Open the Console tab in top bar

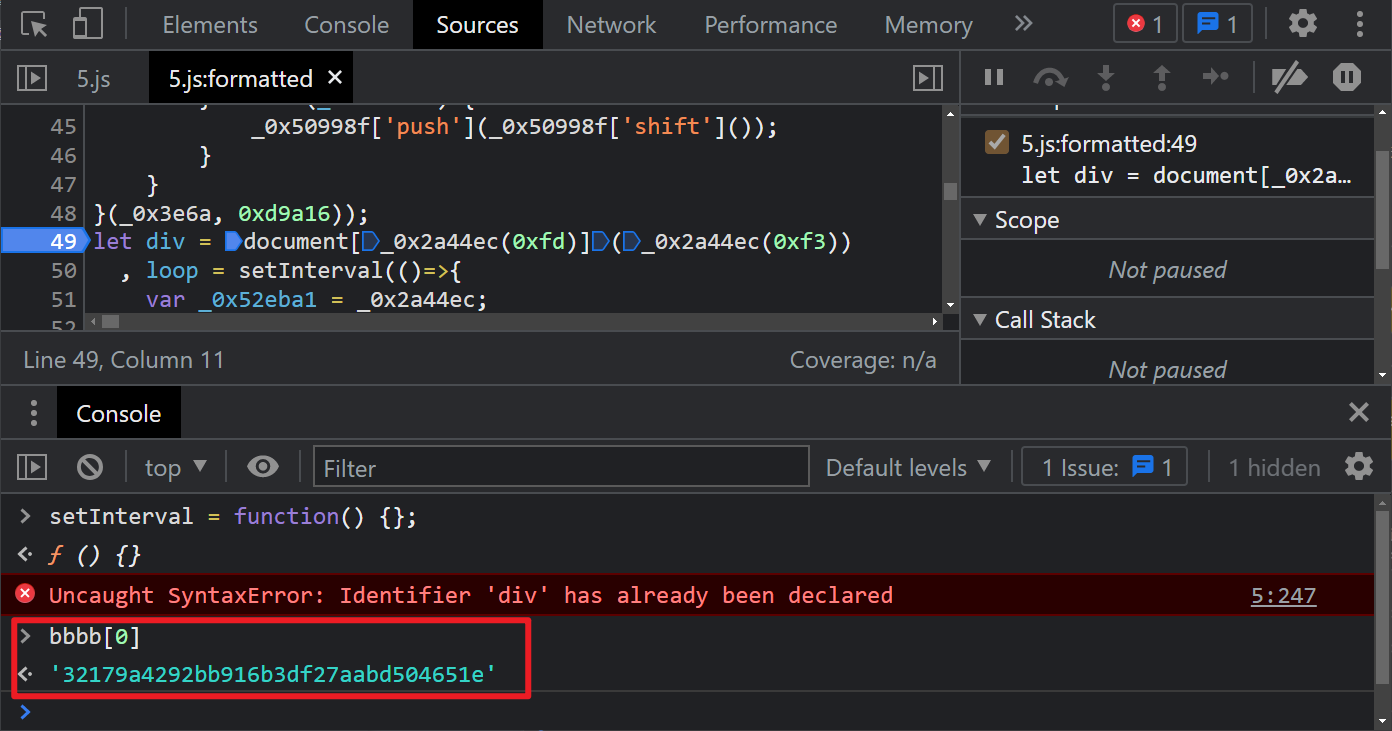347,25
